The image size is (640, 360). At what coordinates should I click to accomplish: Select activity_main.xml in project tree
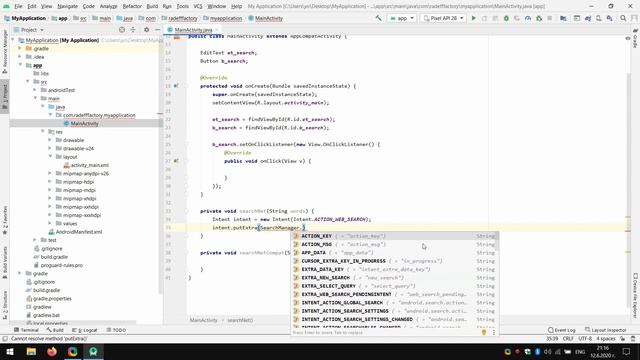point(89,165)
